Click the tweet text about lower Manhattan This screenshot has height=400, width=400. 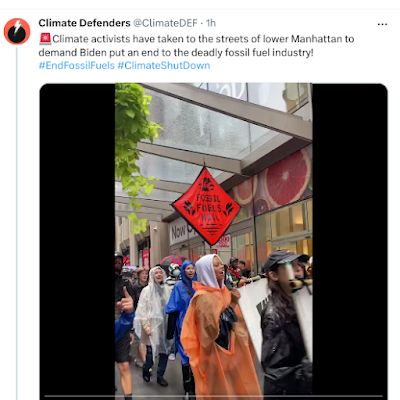196,46
